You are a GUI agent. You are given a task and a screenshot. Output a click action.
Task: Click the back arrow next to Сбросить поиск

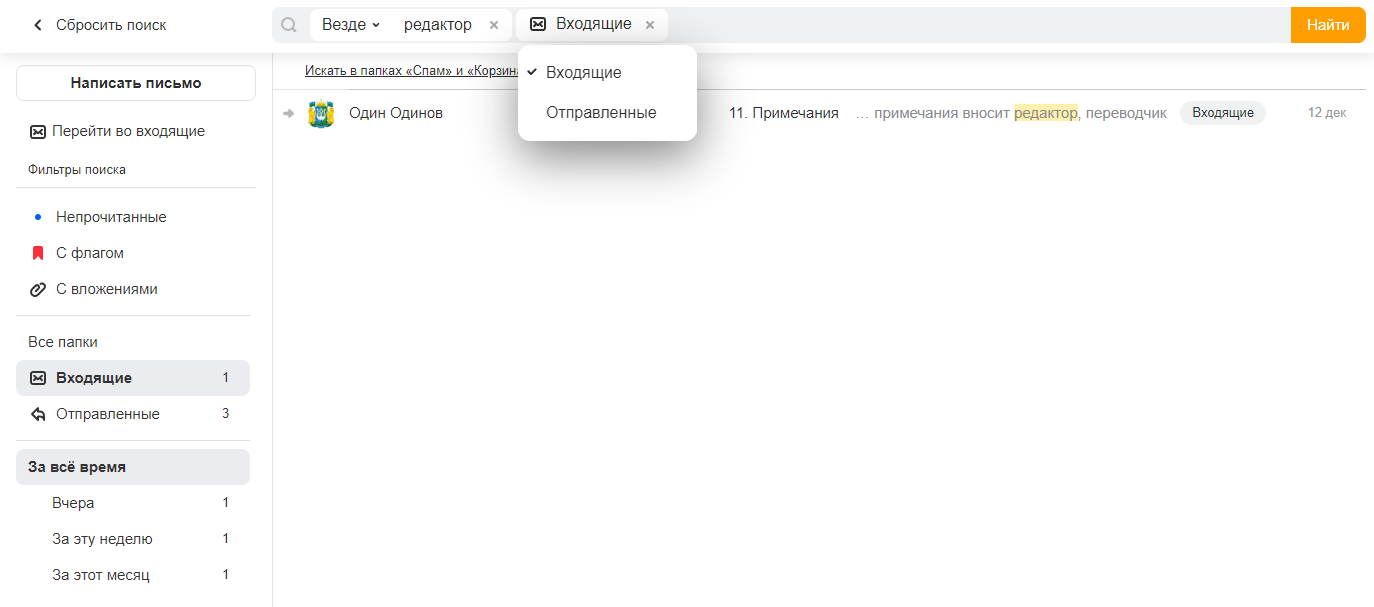pos(38,25)
